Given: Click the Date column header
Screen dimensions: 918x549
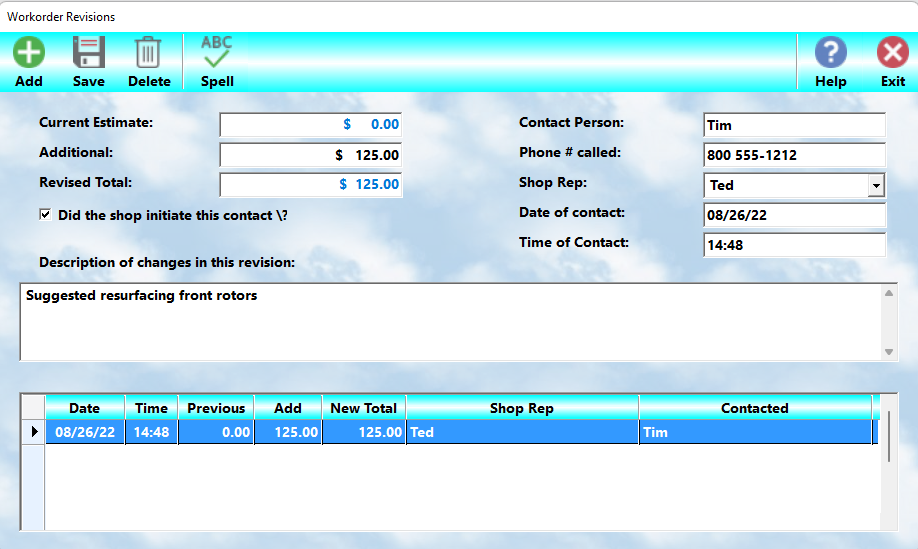Looking at the screenshot, I should tap(85, 408).
